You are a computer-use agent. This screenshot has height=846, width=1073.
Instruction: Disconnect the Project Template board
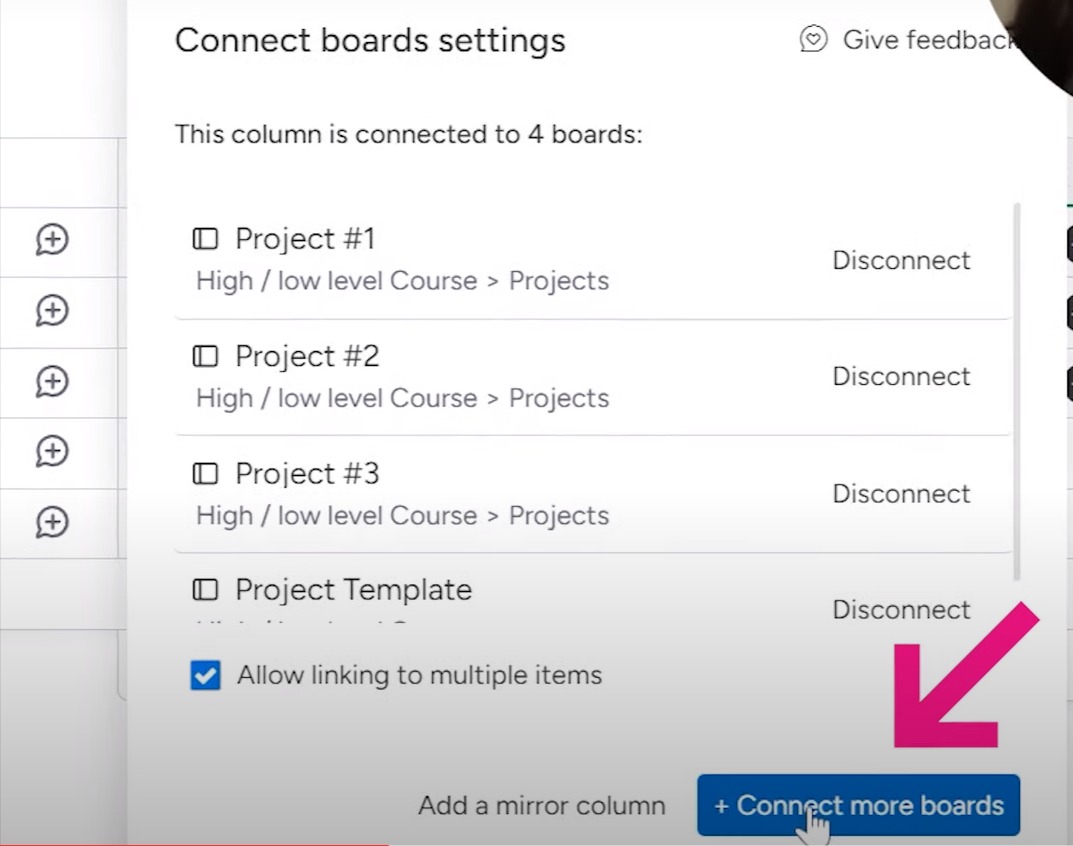(x=900, y=609)
